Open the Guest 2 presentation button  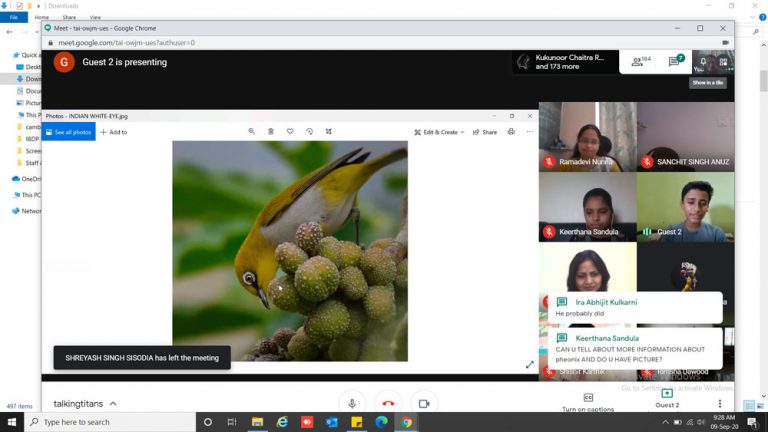click(667, 399)
